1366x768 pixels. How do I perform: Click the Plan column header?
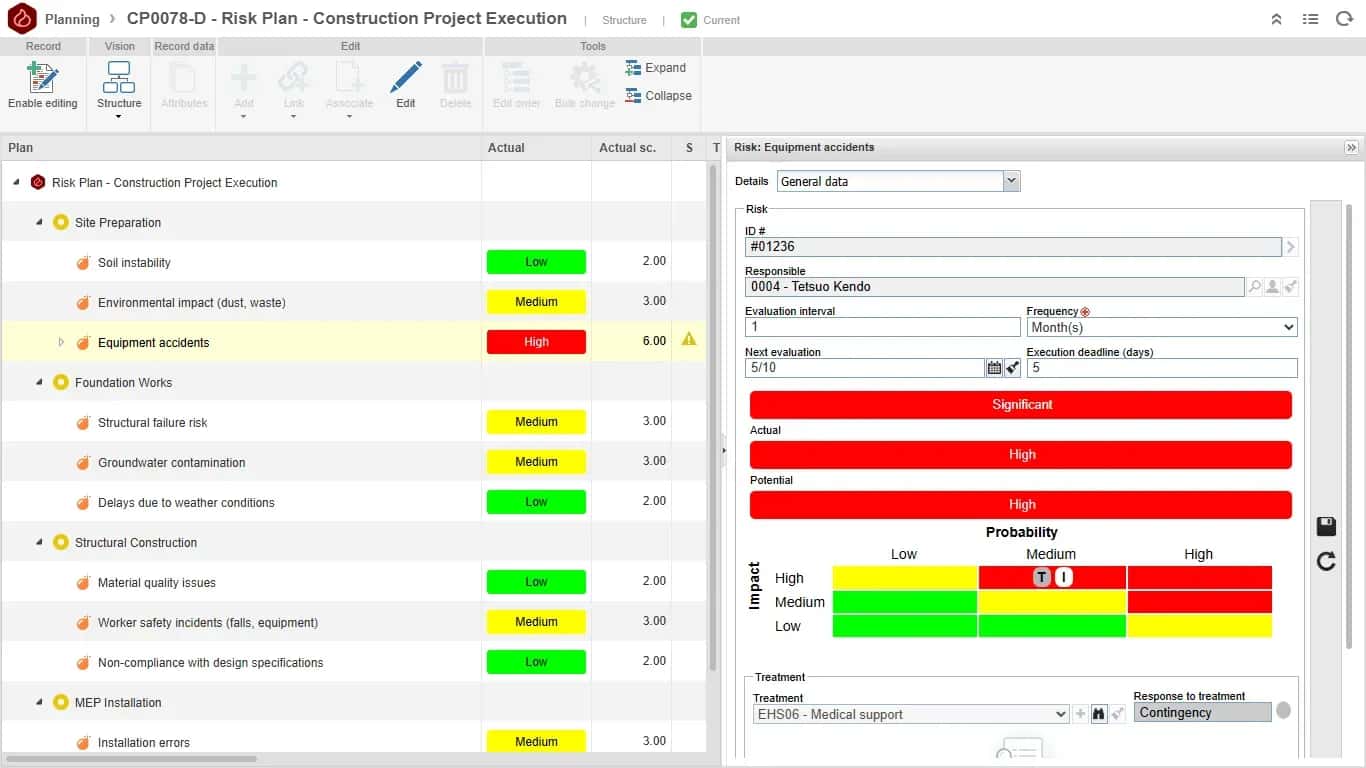[x=241, y=148]
